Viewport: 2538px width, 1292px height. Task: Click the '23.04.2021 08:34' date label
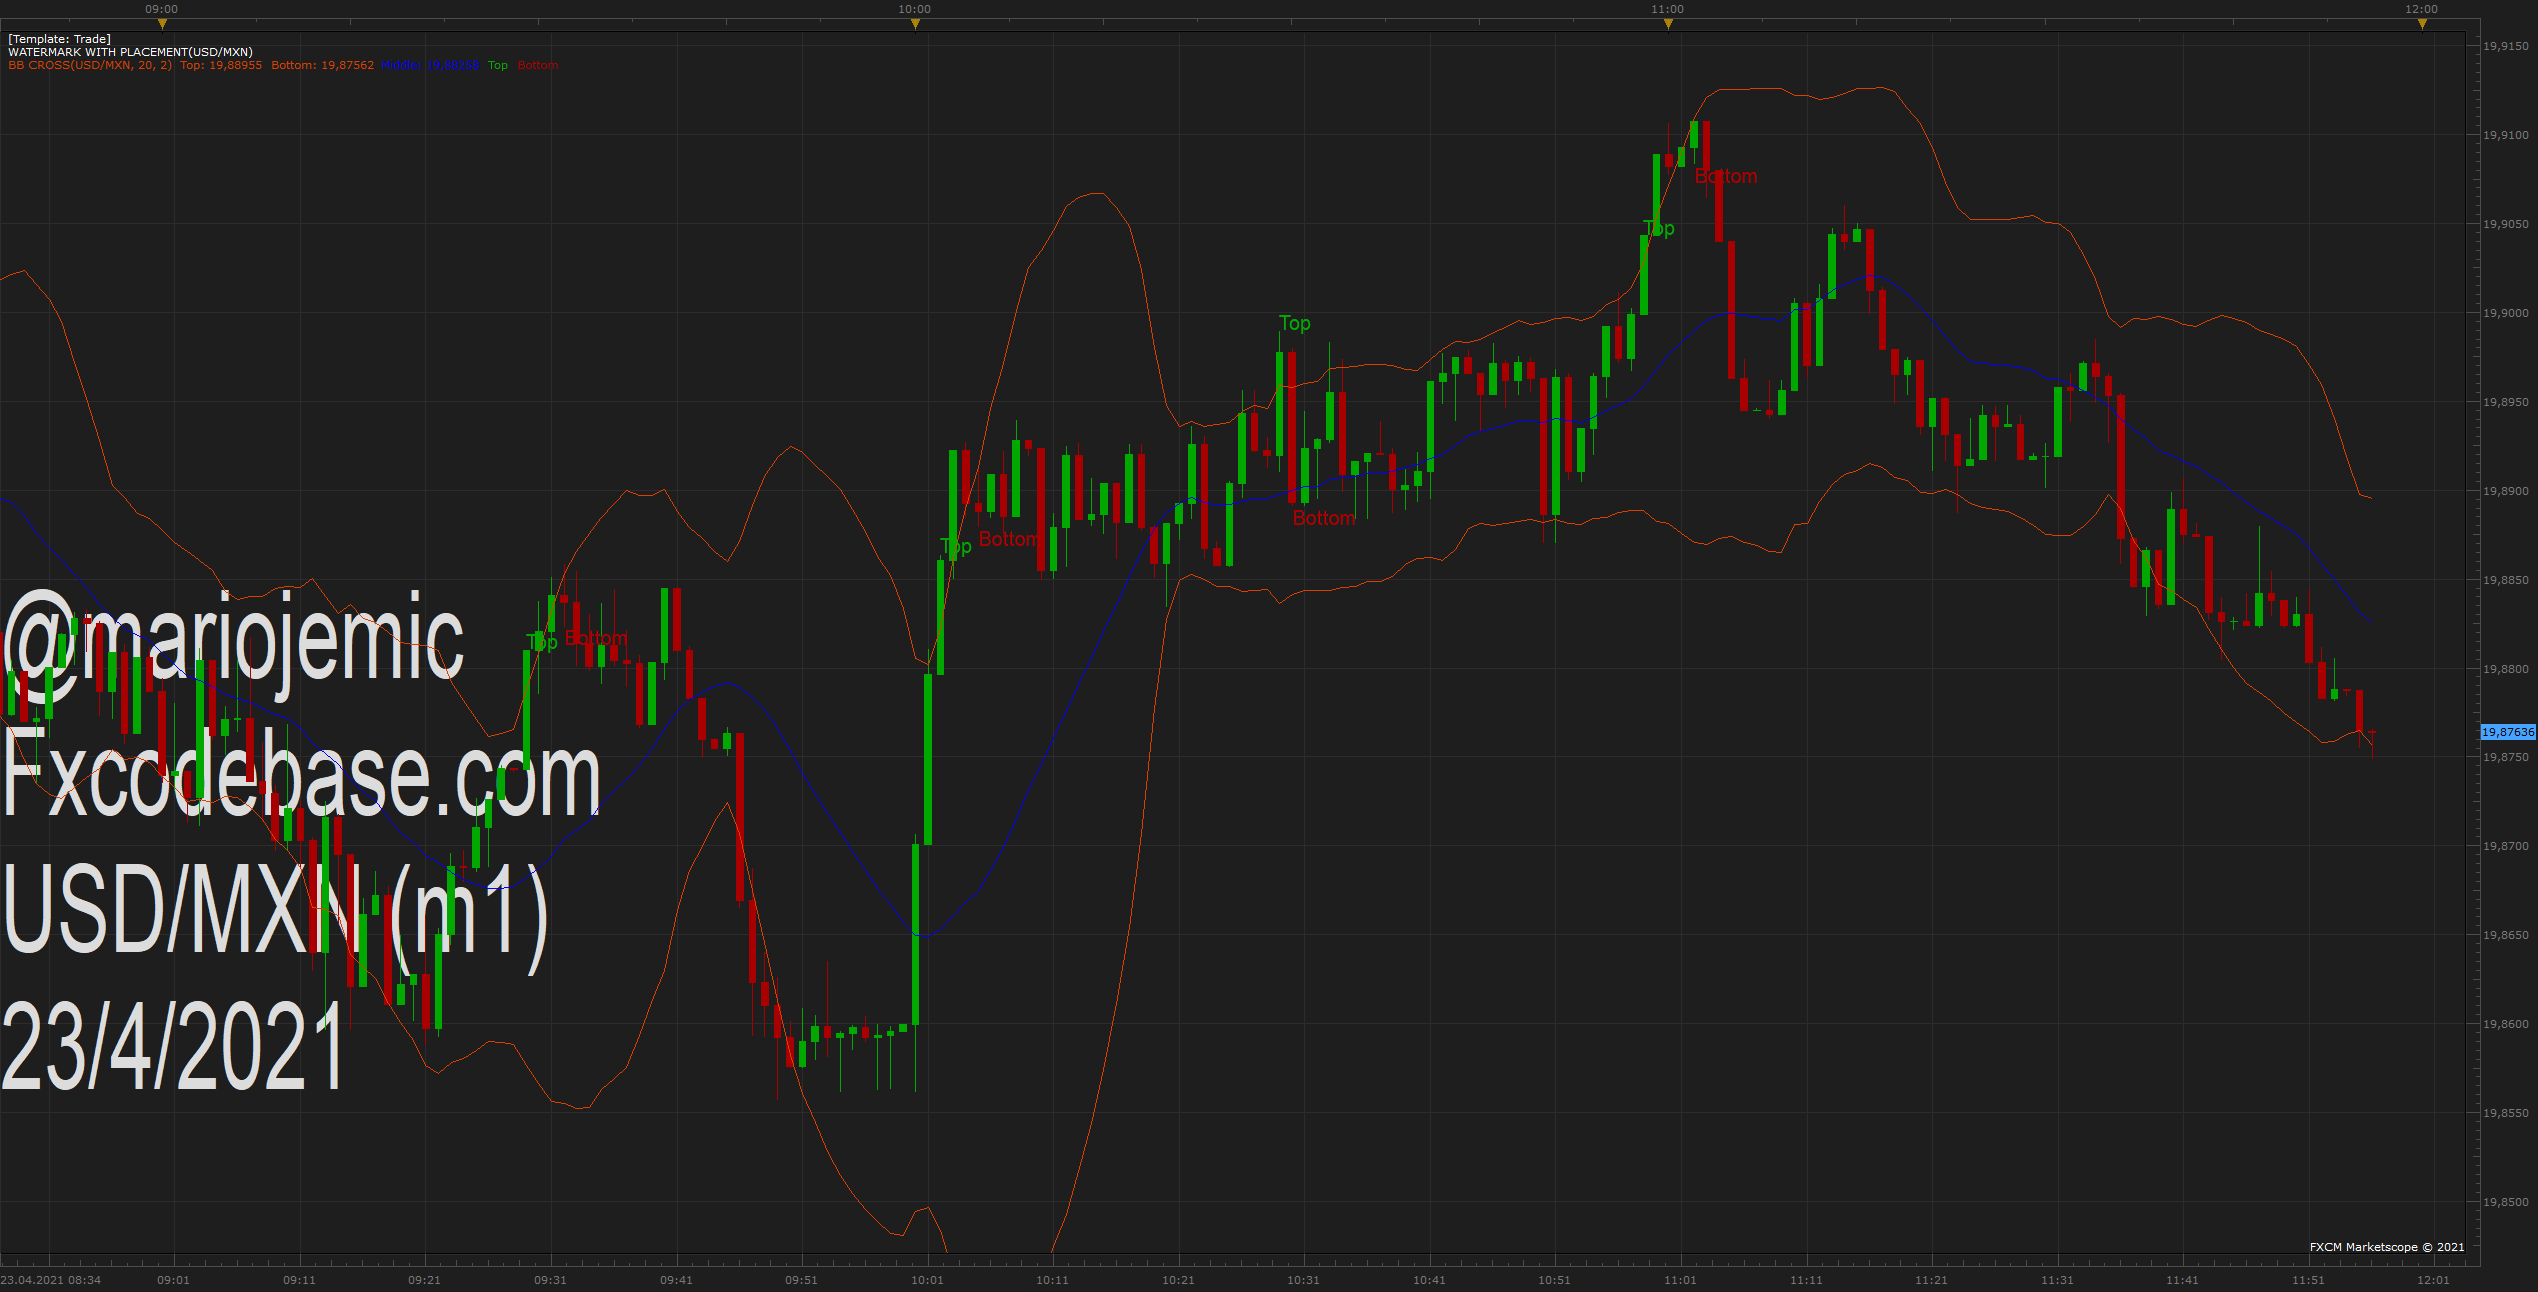[51, 1280]
